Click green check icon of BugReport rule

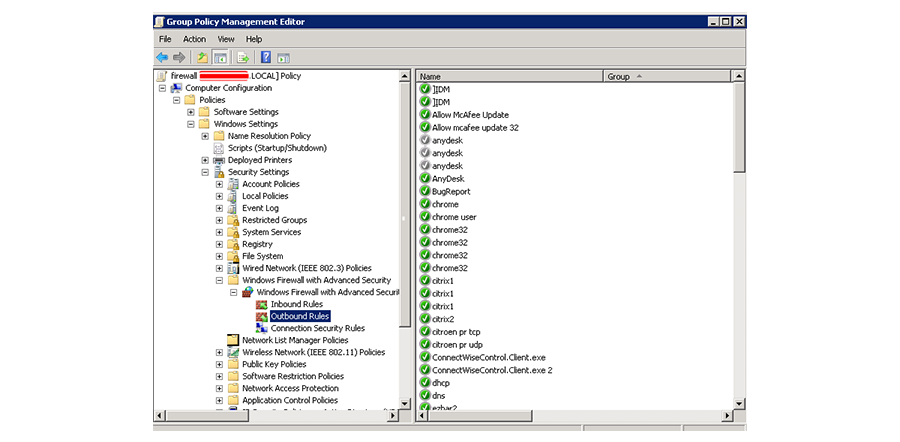coord(425,191)
